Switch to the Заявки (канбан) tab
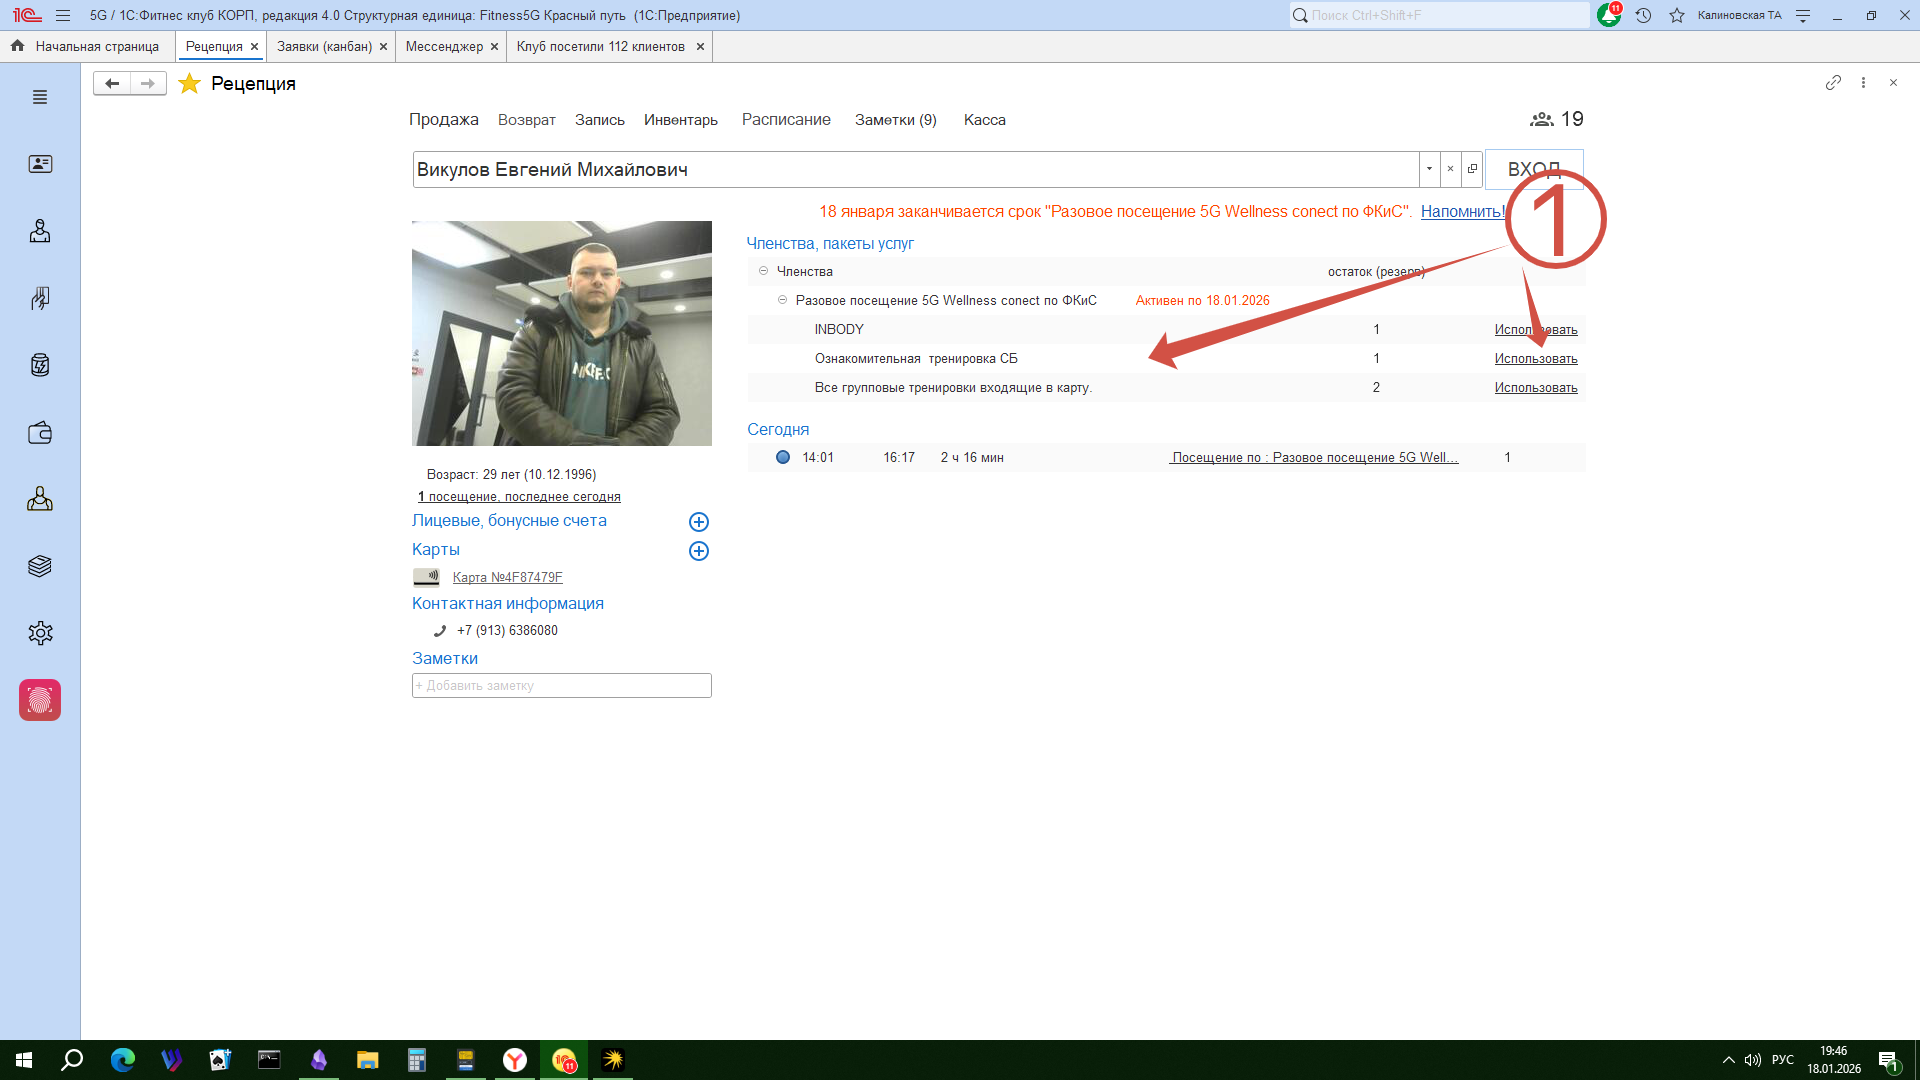The height and width of the screenshot is (1080, 1920). pos(324,47)
